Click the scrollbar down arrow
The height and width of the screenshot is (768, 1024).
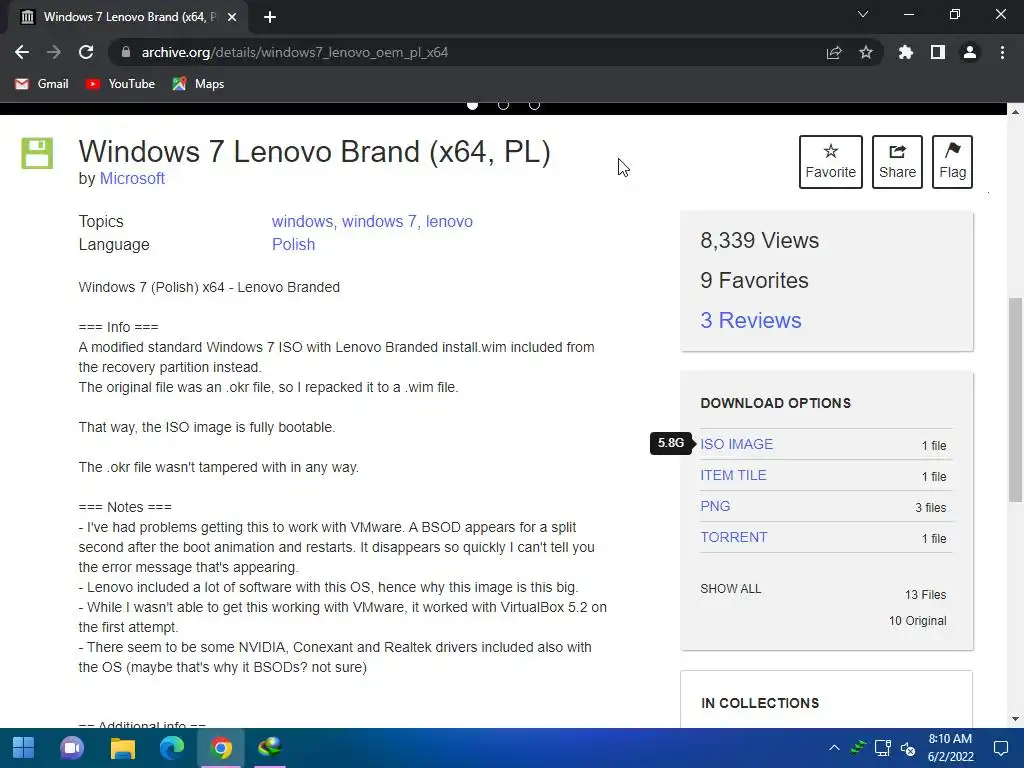1015,719
